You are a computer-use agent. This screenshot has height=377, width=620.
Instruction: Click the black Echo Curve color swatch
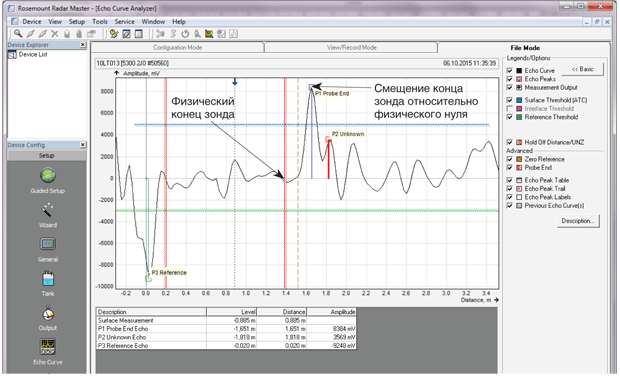519,70
